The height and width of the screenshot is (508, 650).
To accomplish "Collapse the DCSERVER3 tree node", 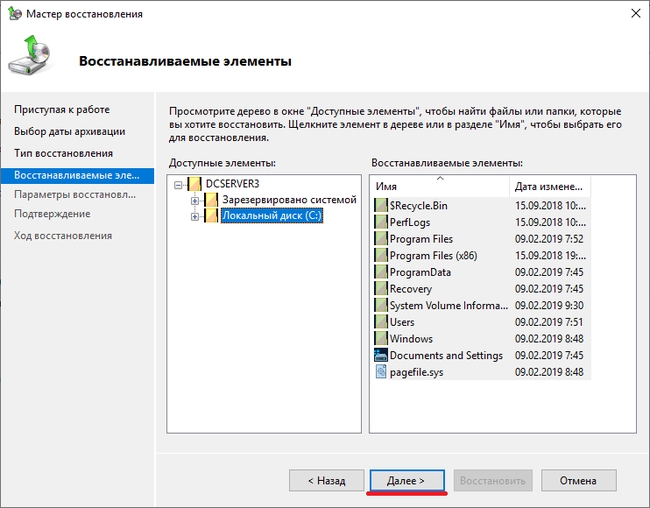I will click(178, 185).
